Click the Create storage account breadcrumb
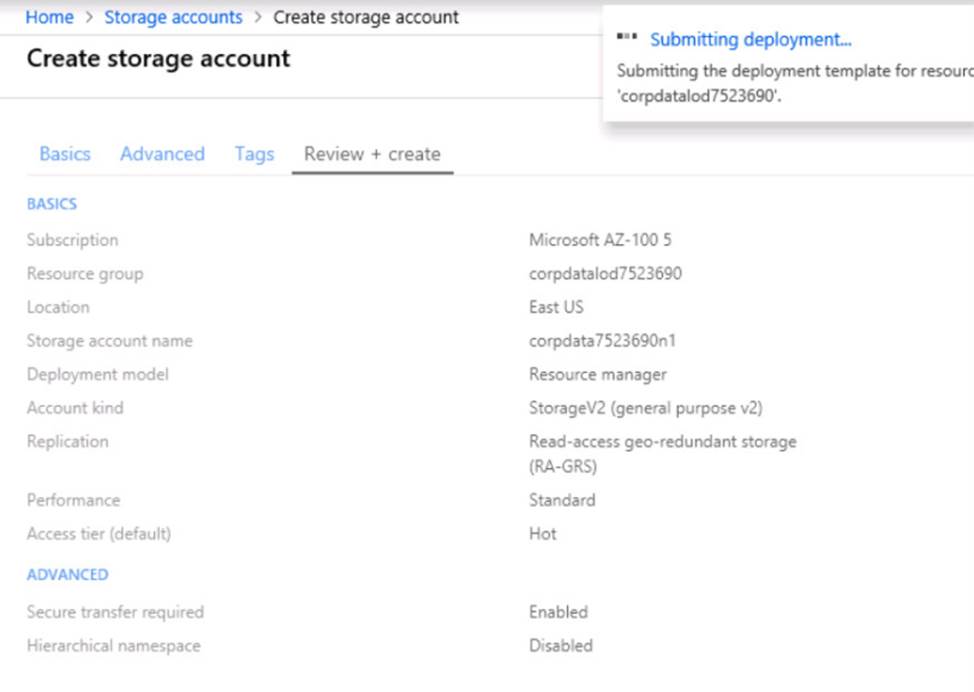 [366, 17]
